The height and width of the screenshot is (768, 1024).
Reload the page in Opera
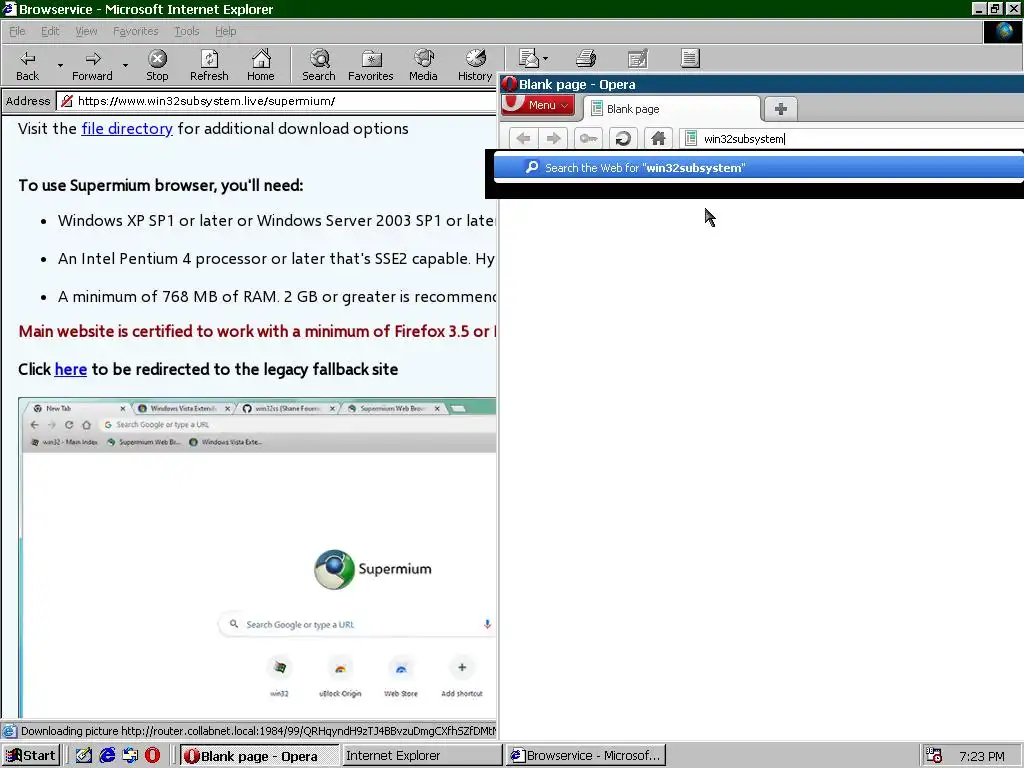click(x=623, y=138)
